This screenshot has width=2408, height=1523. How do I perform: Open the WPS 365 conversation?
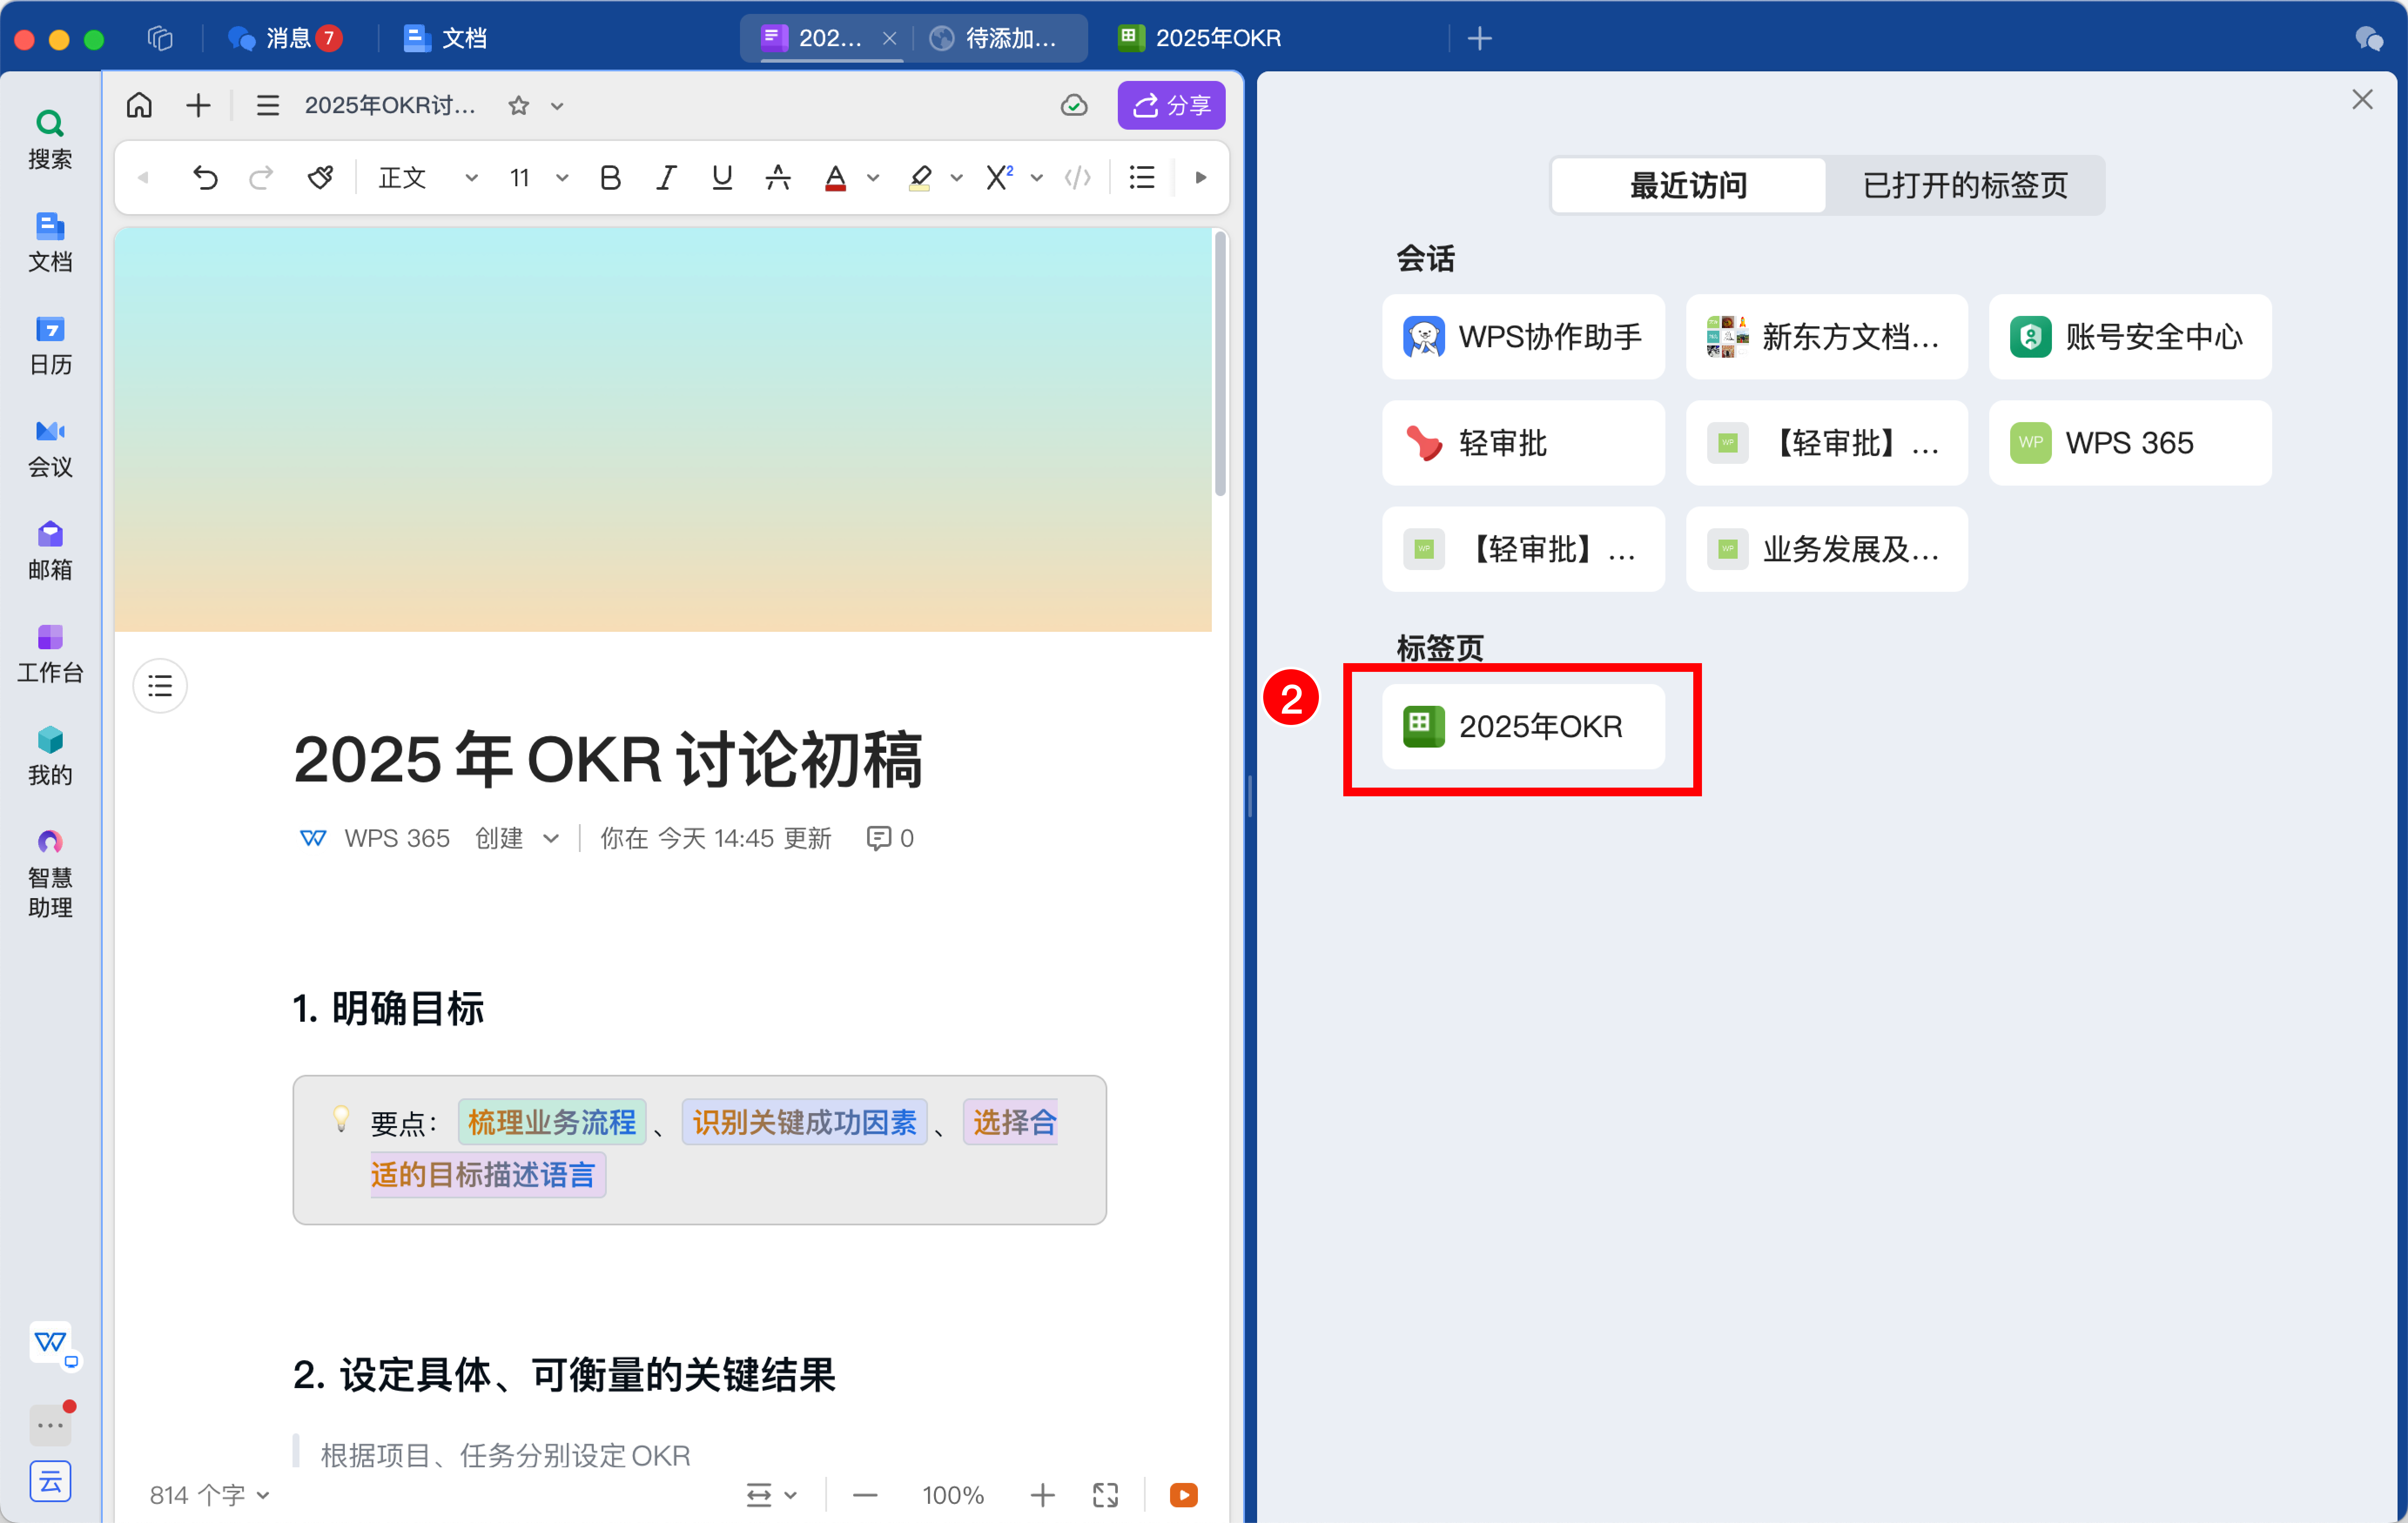tap(2130, 443)
